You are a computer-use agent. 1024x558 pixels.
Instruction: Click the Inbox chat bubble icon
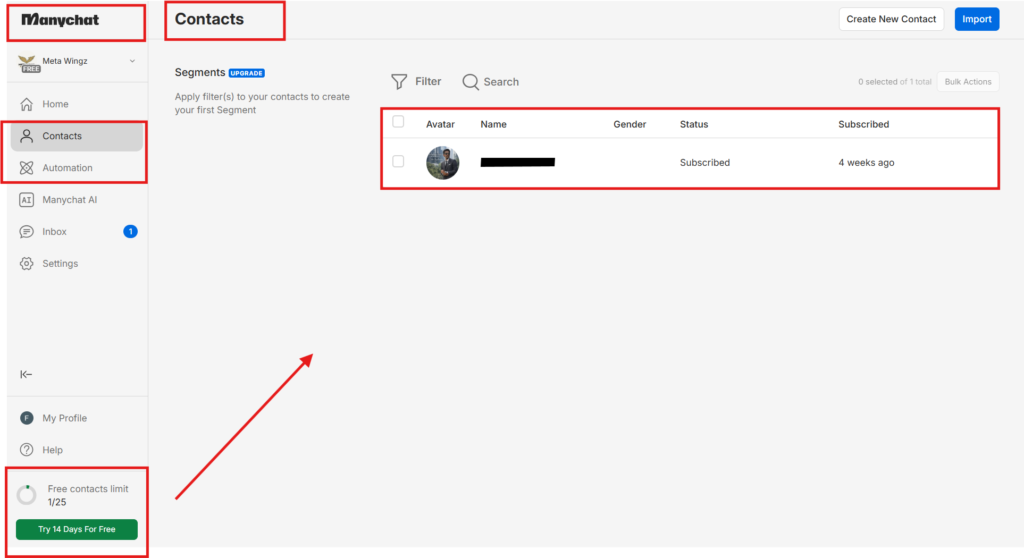click(26, 232)
